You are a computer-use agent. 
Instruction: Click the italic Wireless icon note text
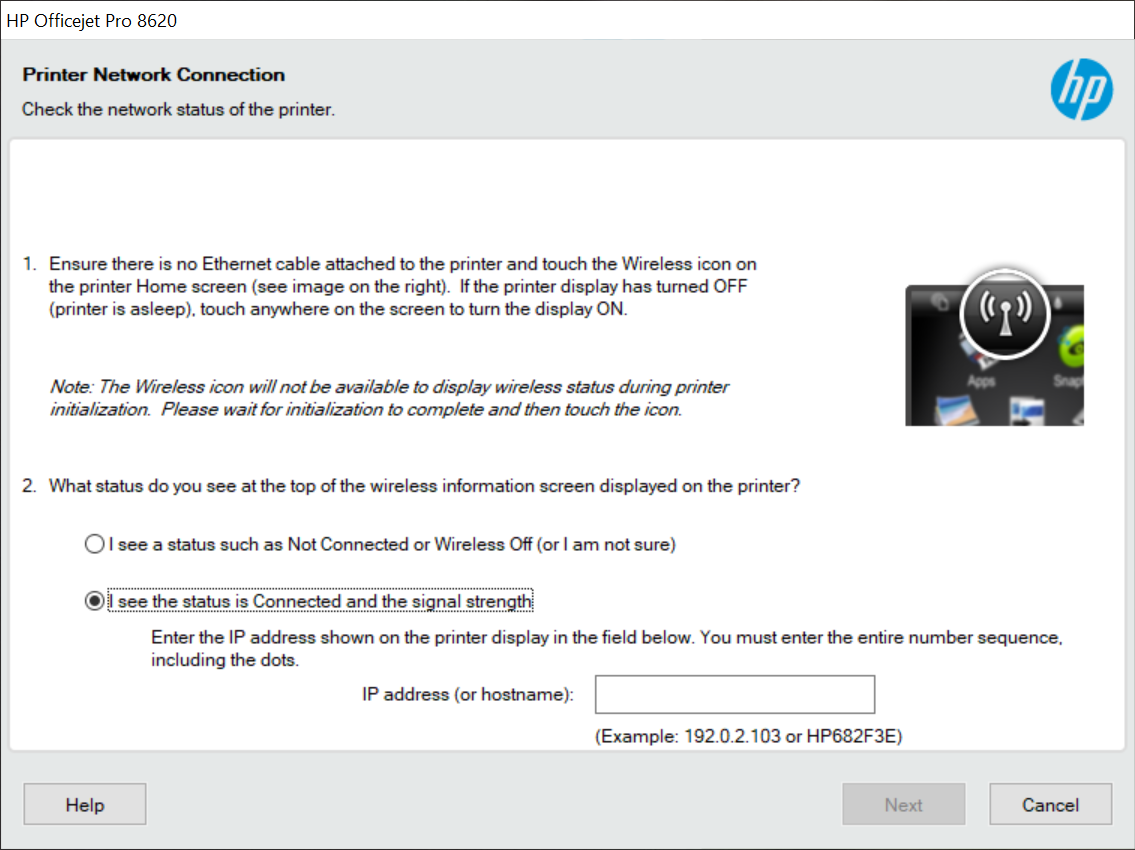click(x=390, y=398)
